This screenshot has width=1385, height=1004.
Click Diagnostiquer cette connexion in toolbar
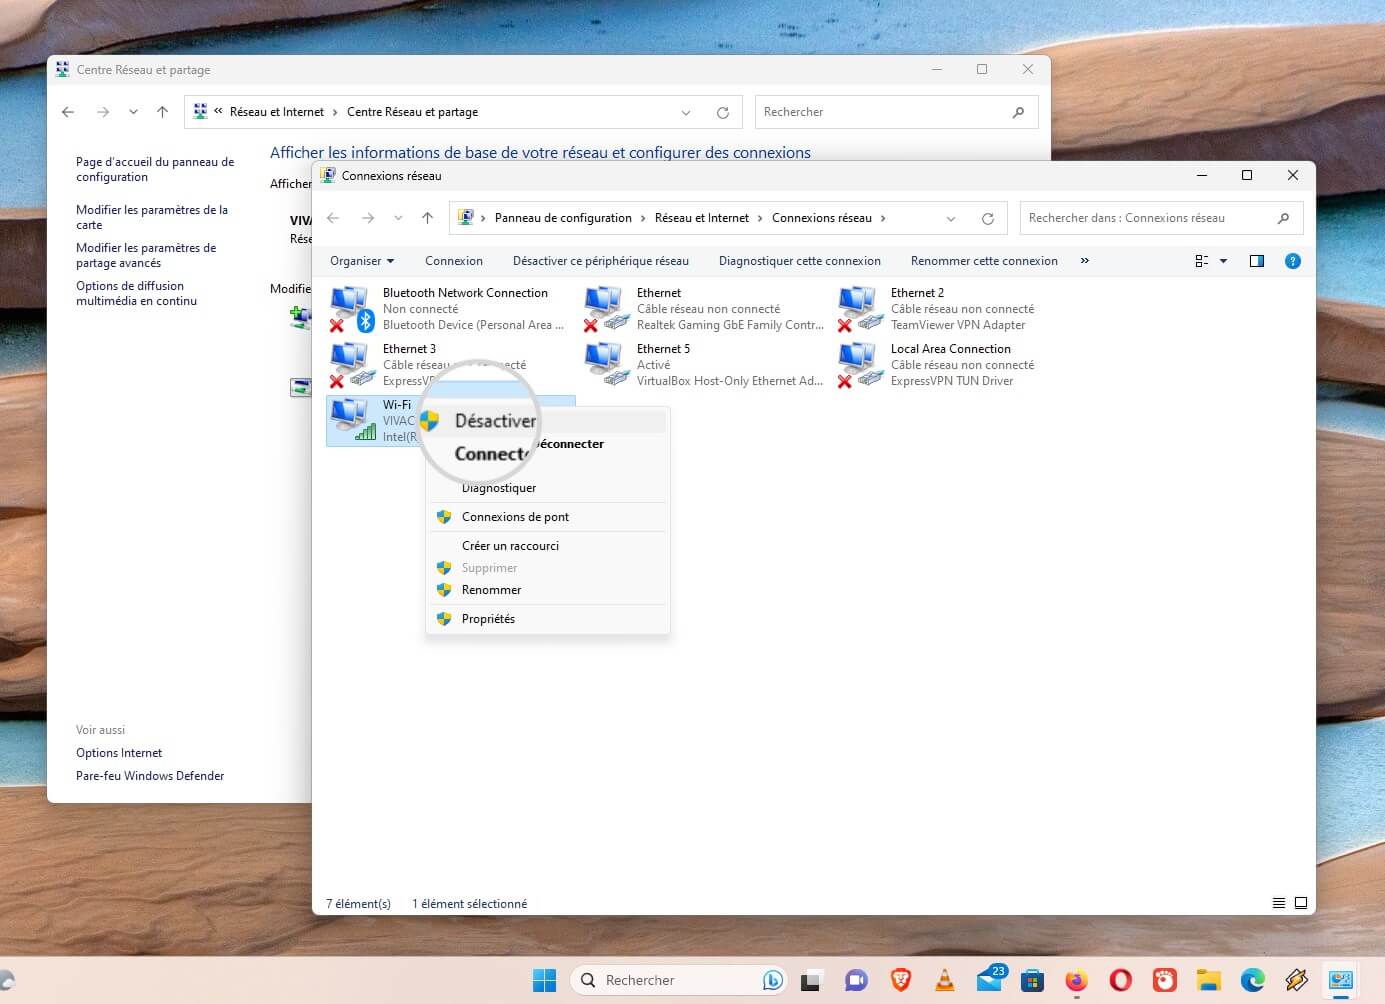coord(800,261)
